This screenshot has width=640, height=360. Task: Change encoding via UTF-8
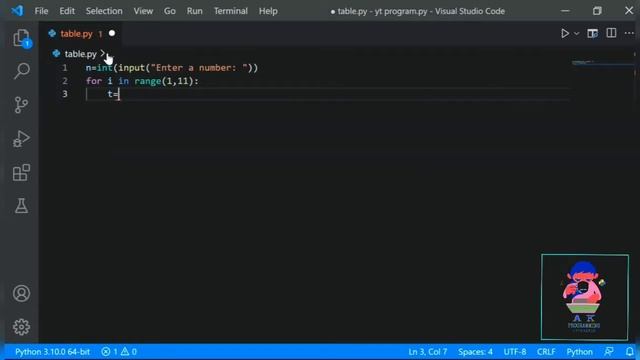click(515, 352)
